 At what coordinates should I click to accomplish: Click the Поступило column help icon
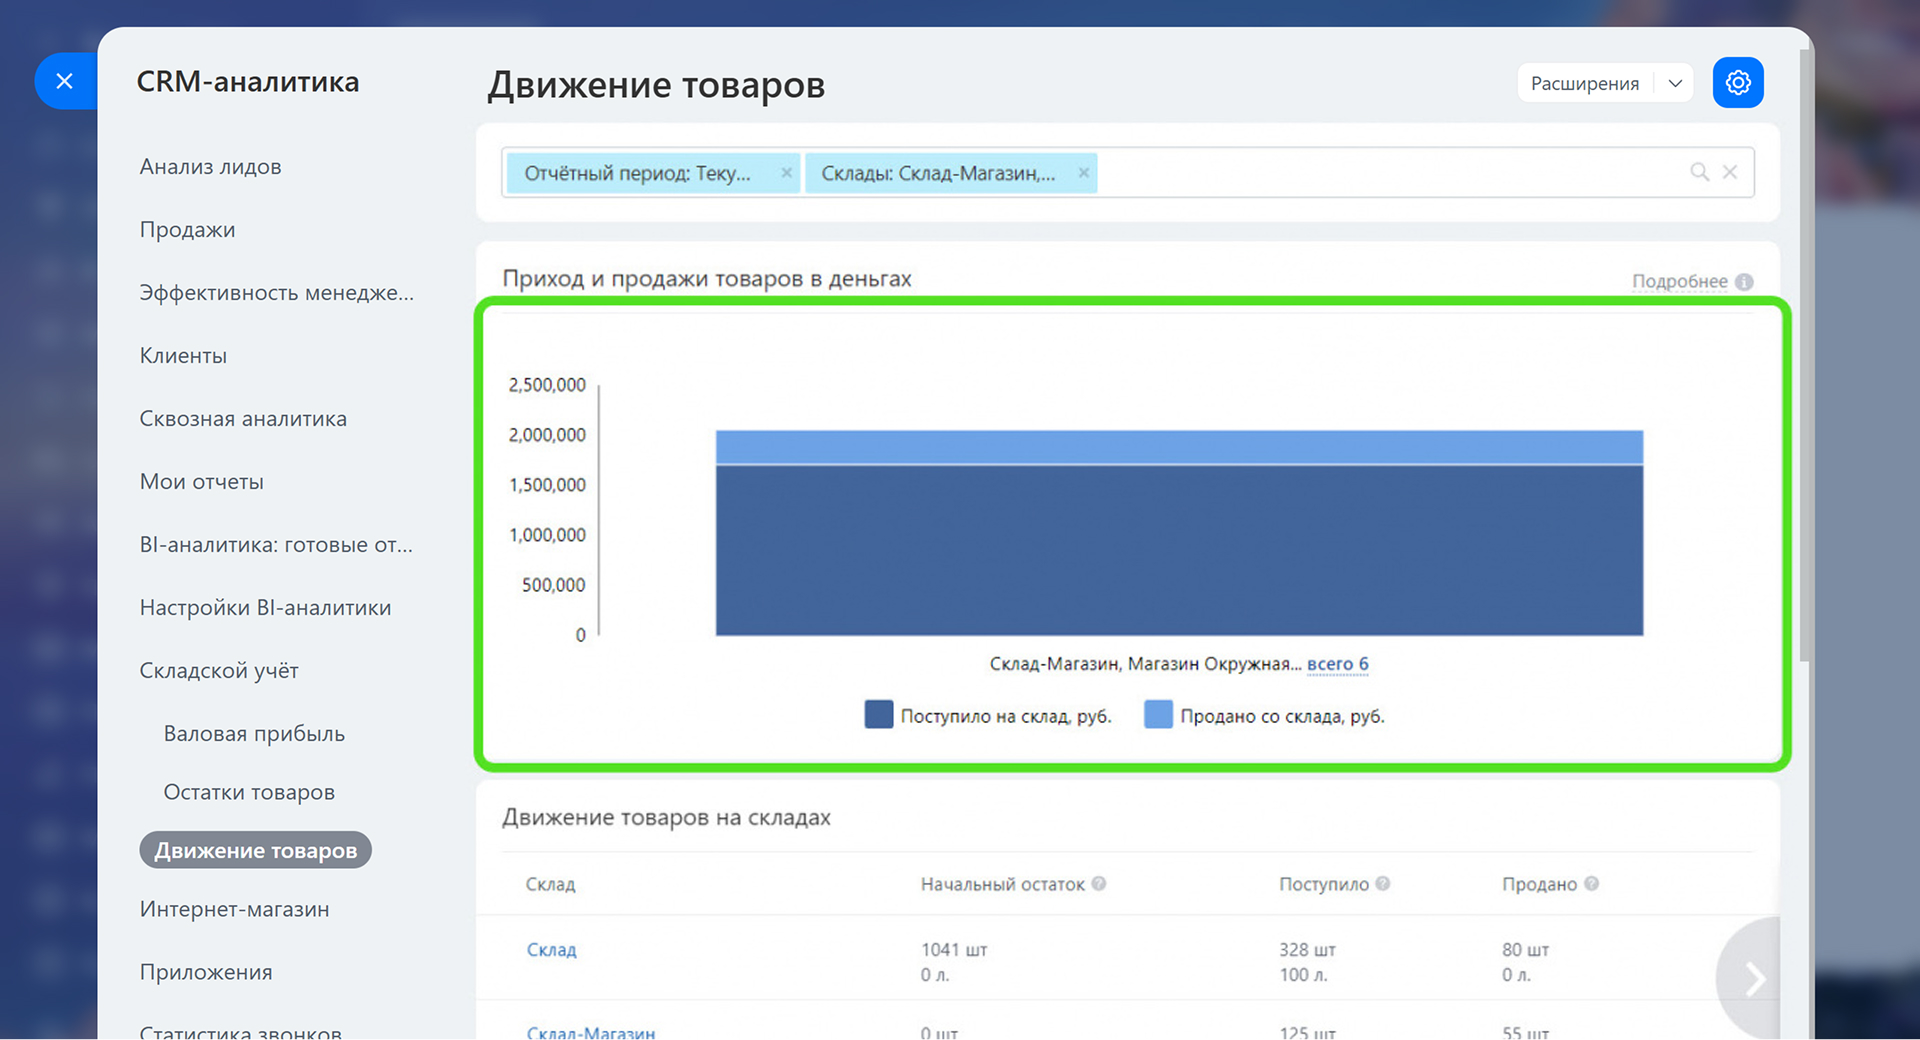pos(1383,884)
